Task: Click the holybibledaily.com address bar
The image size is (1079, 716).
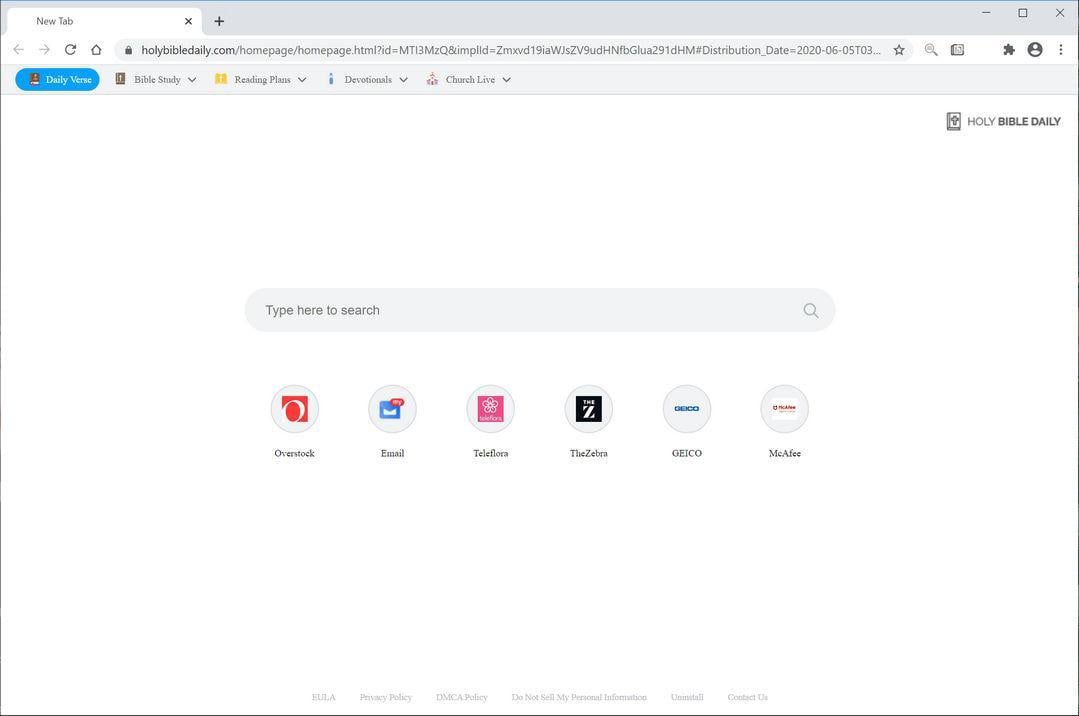Action: [511, 50]
